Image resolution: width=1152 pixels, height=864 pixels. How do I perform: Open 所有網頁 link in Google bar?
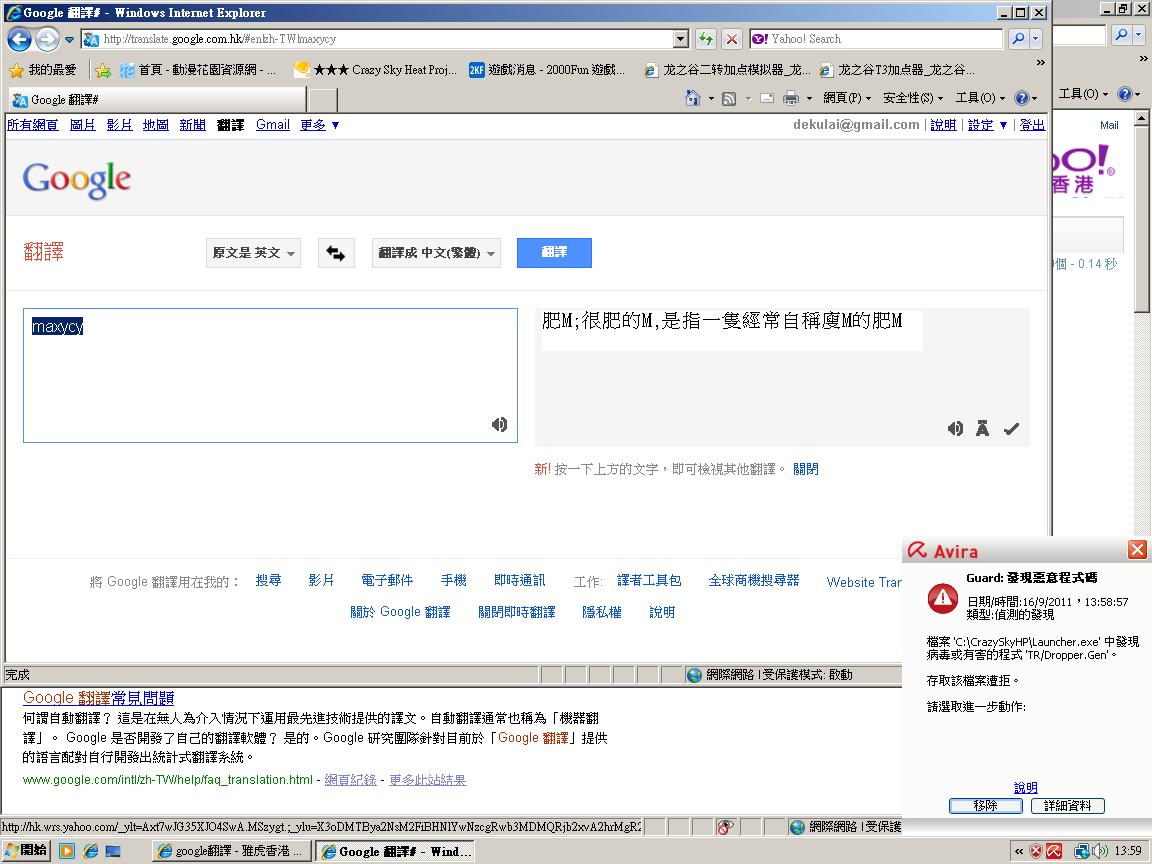(x=32, y=125)
